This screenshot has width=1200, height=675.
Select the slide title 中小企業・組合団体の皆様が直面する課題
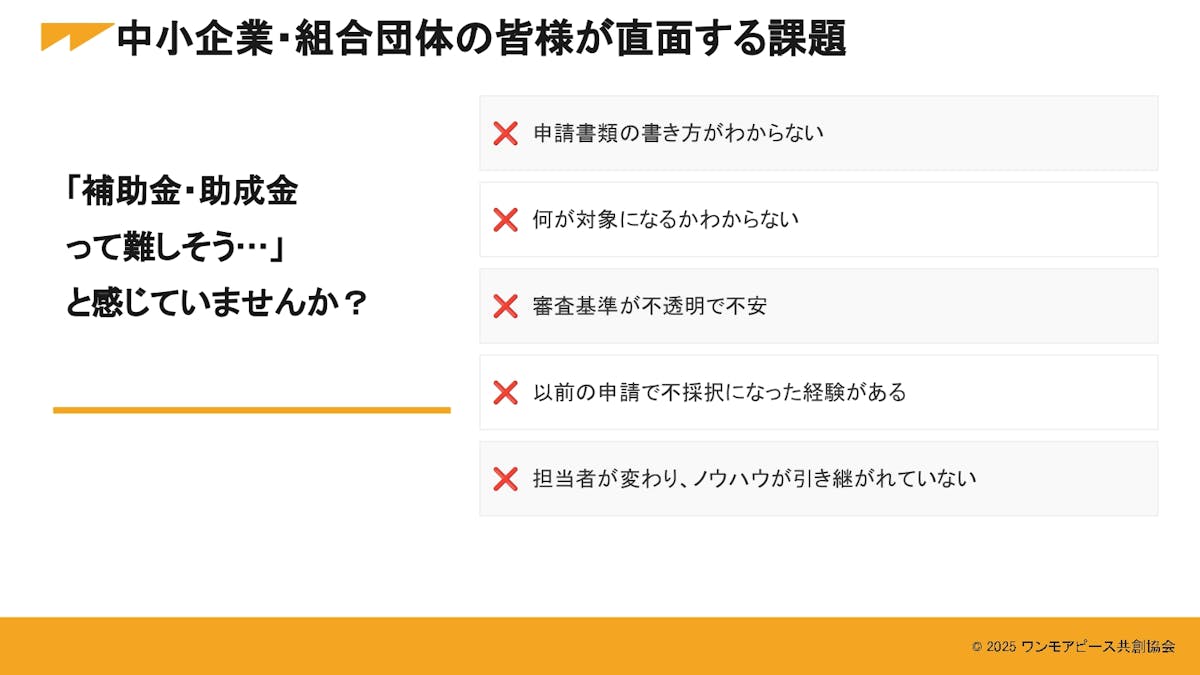[x=481, y=39]
